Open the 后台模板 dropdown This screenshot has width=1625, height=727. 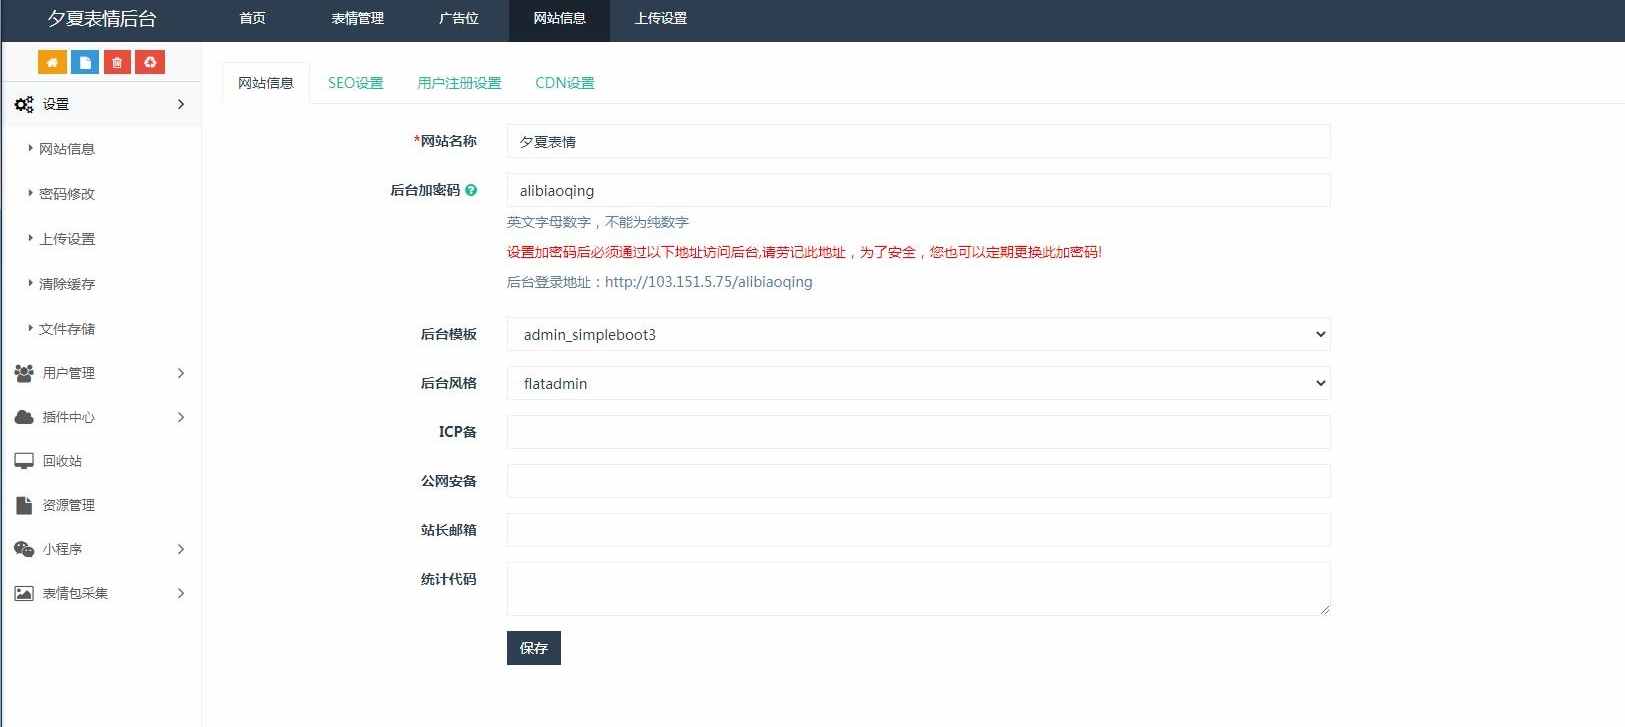click(x=918, y=334)
